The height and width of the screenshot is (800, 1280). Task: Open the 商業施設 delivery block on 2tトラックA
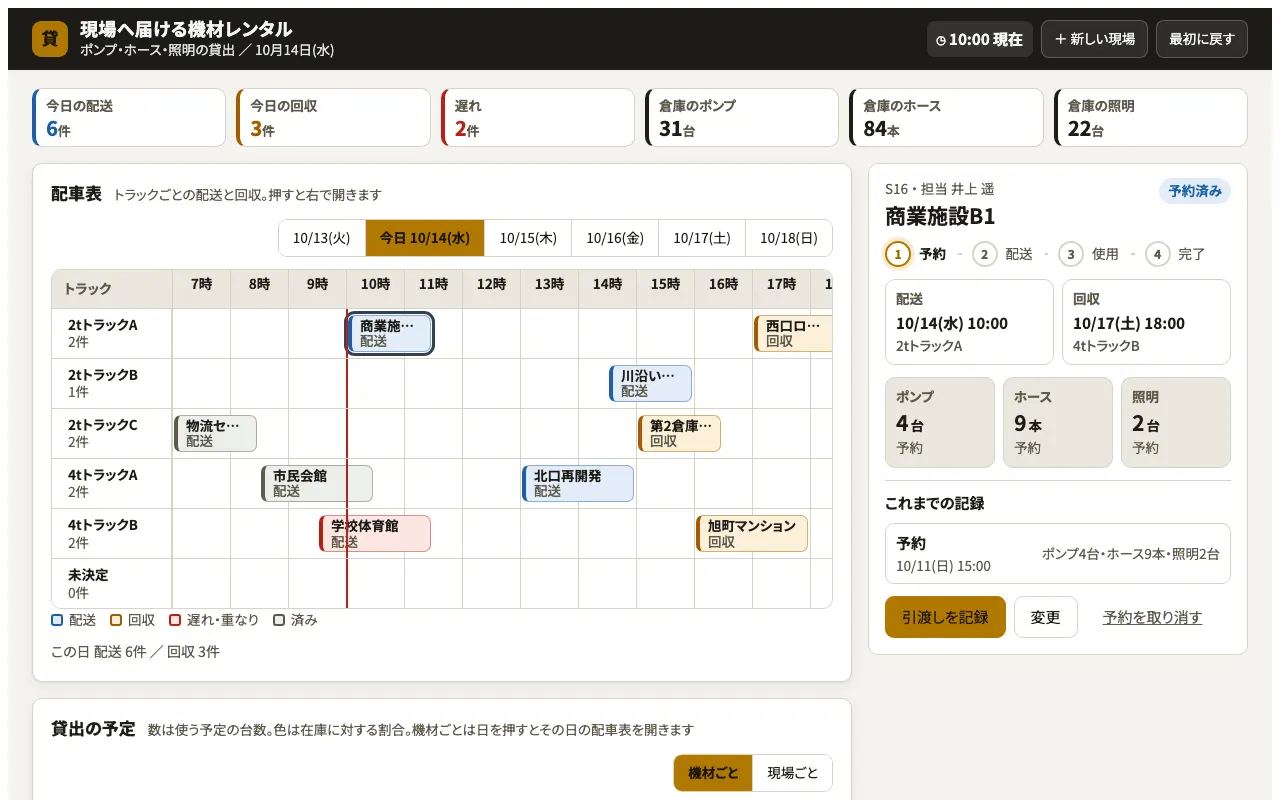pyautogui.click(x=390, y=333)
